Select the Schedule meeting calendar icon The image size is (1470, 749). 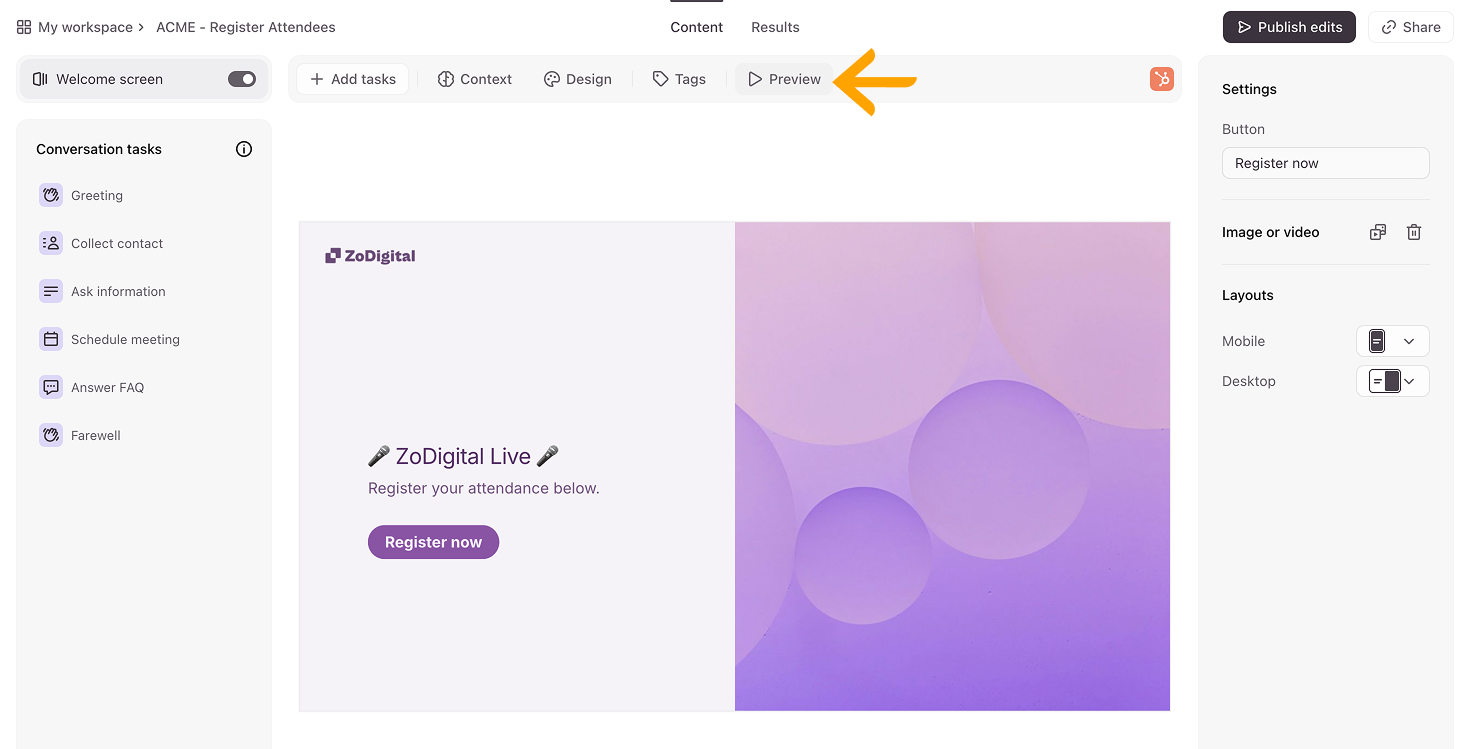[51, 340]
